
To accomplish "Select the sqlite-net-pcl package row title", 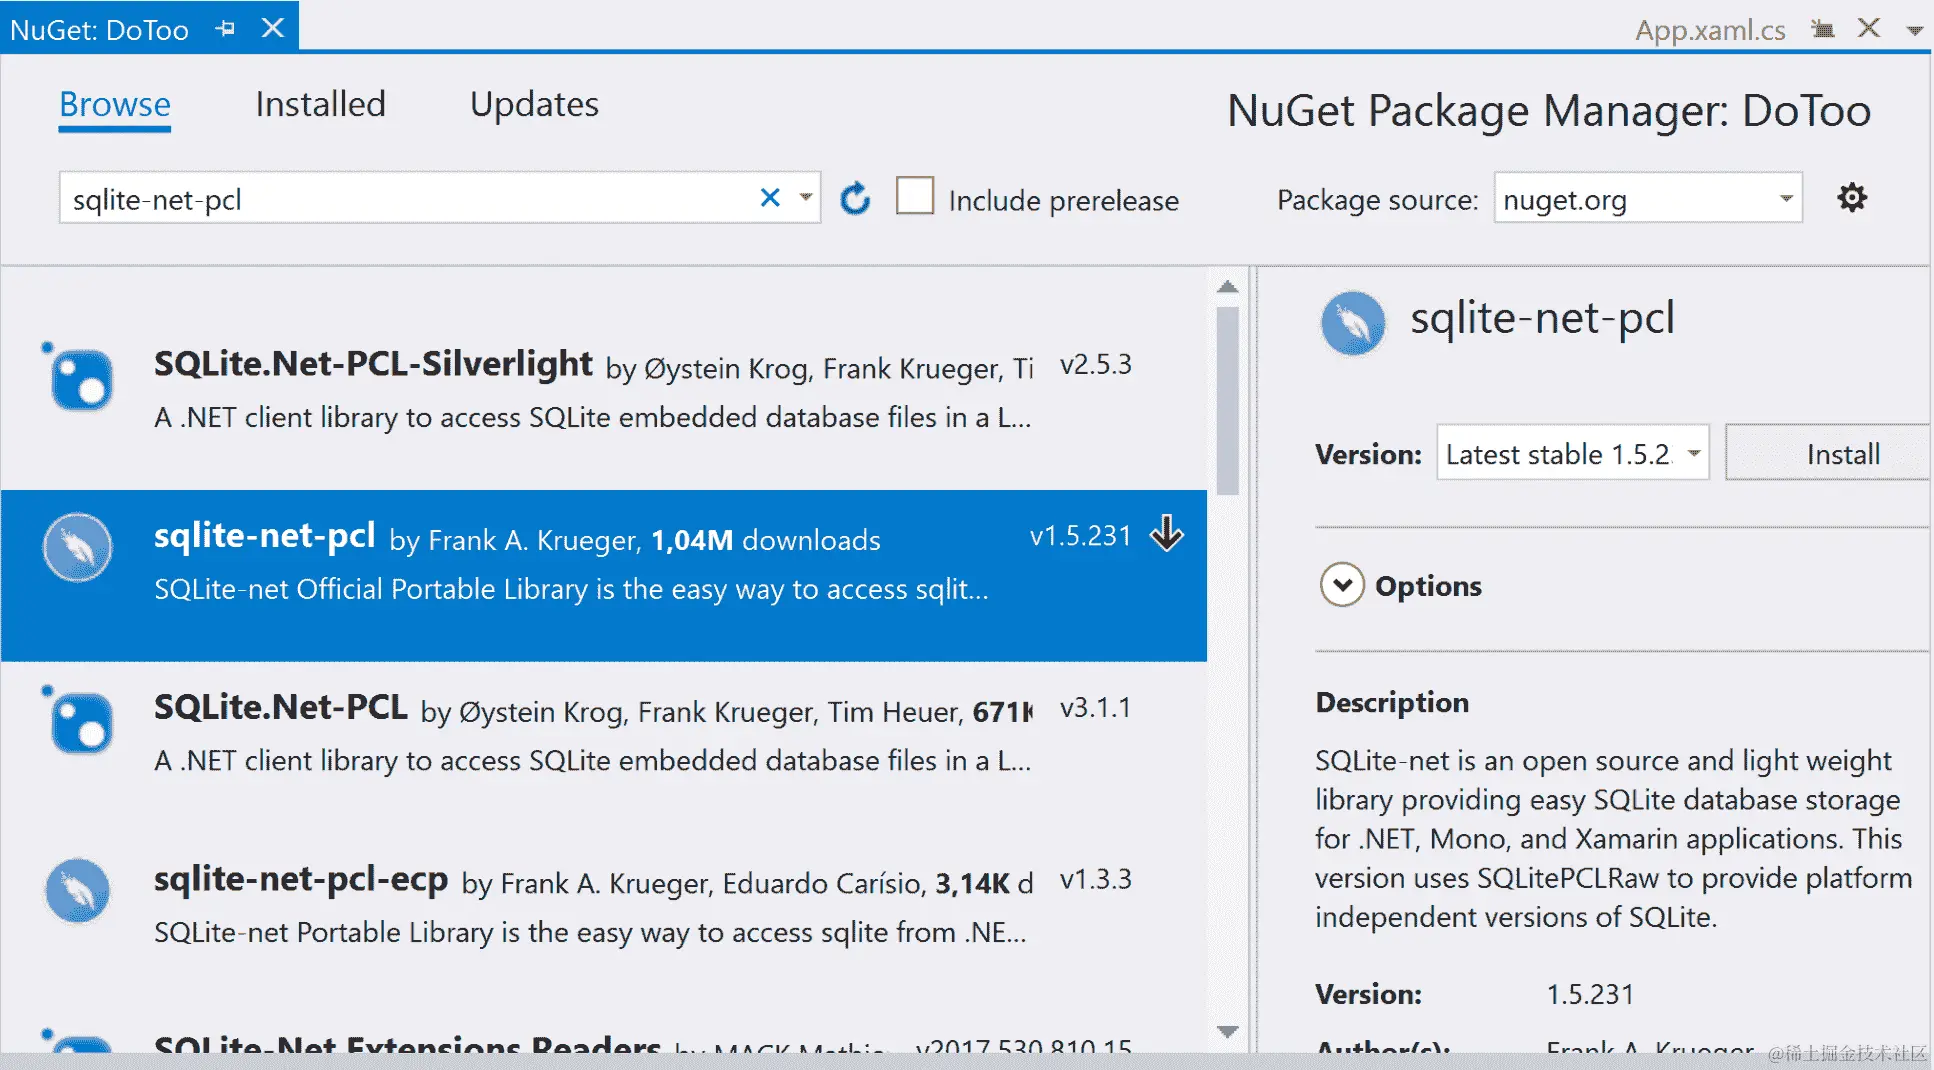I will point(265,536).
